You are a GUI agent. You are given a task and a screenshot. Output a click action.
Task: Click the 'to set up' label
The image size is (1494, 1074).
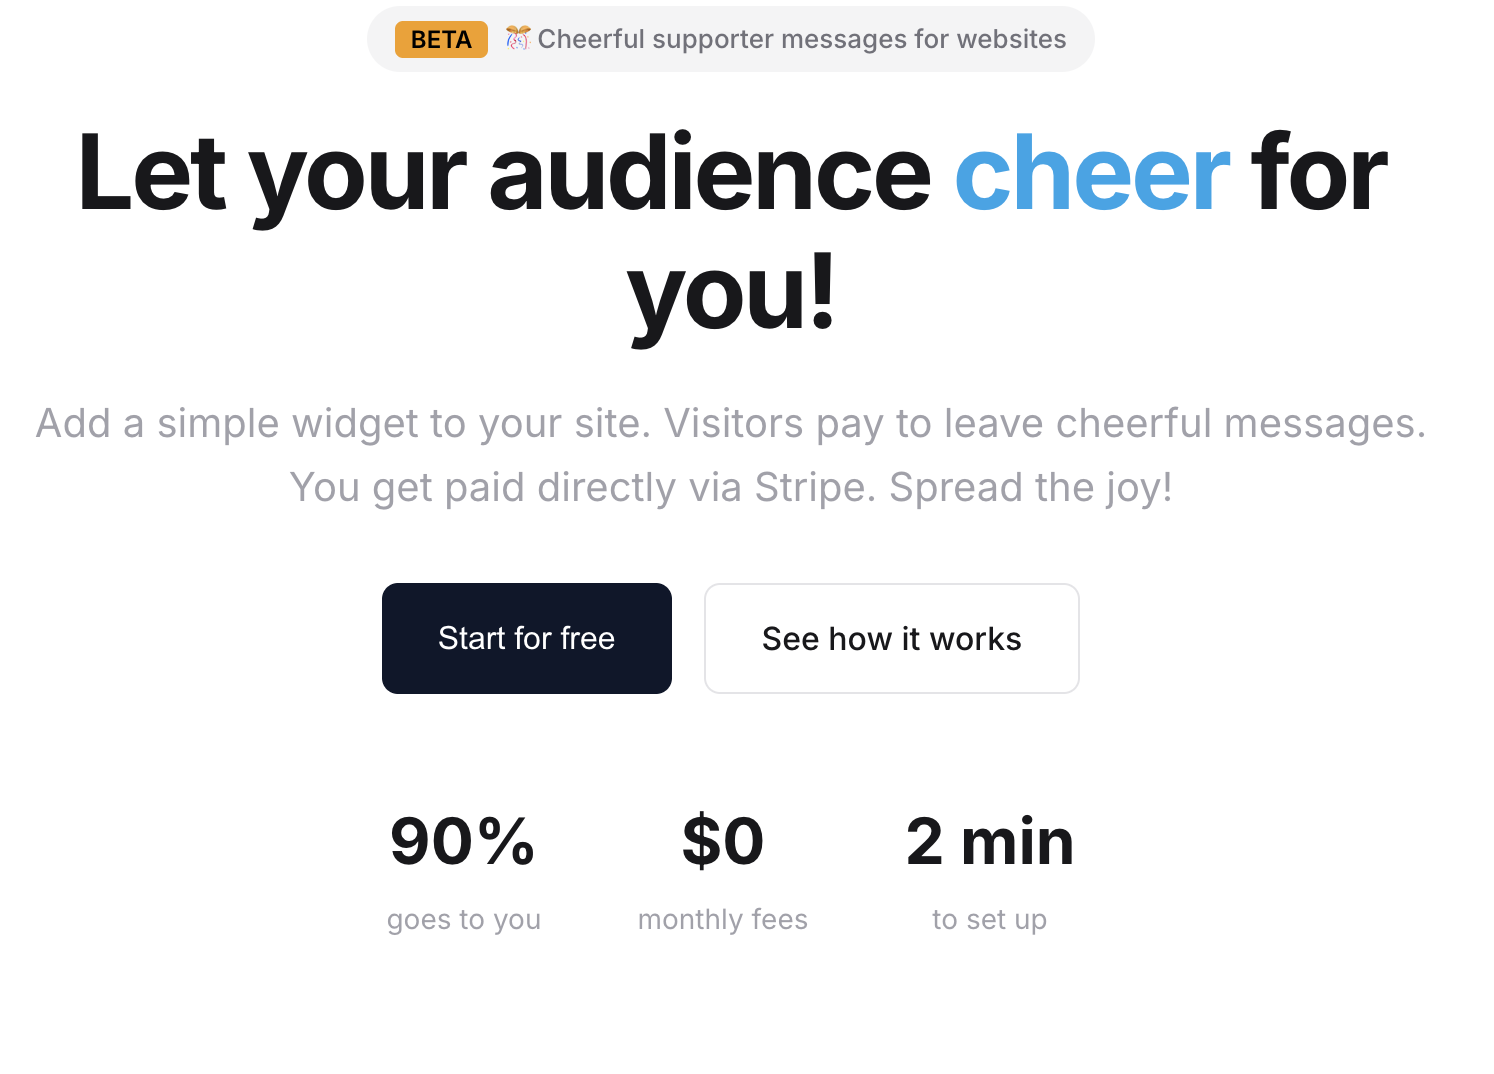point(989,919)
